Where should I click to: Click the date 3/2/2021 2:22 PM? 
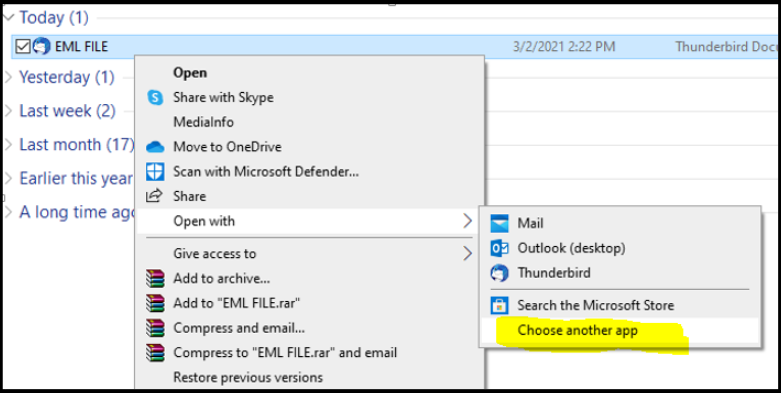click(x=564, y=47)
